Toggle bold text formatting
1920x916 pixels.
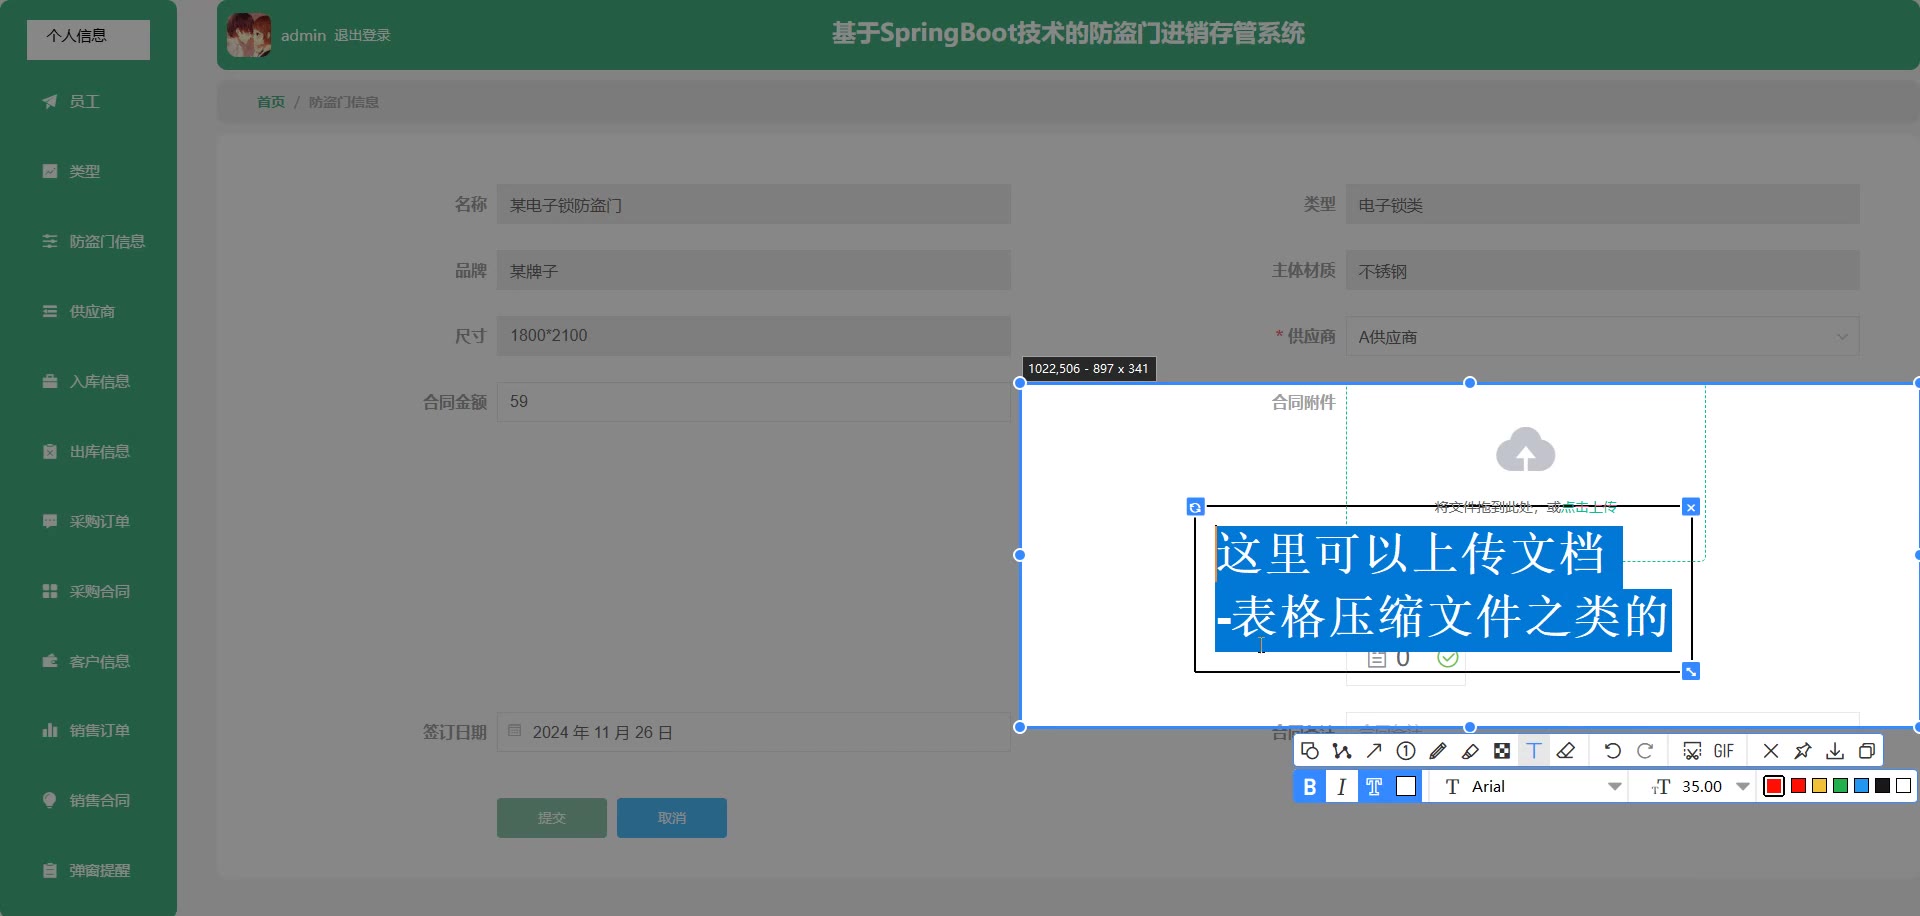[1309, 787]
